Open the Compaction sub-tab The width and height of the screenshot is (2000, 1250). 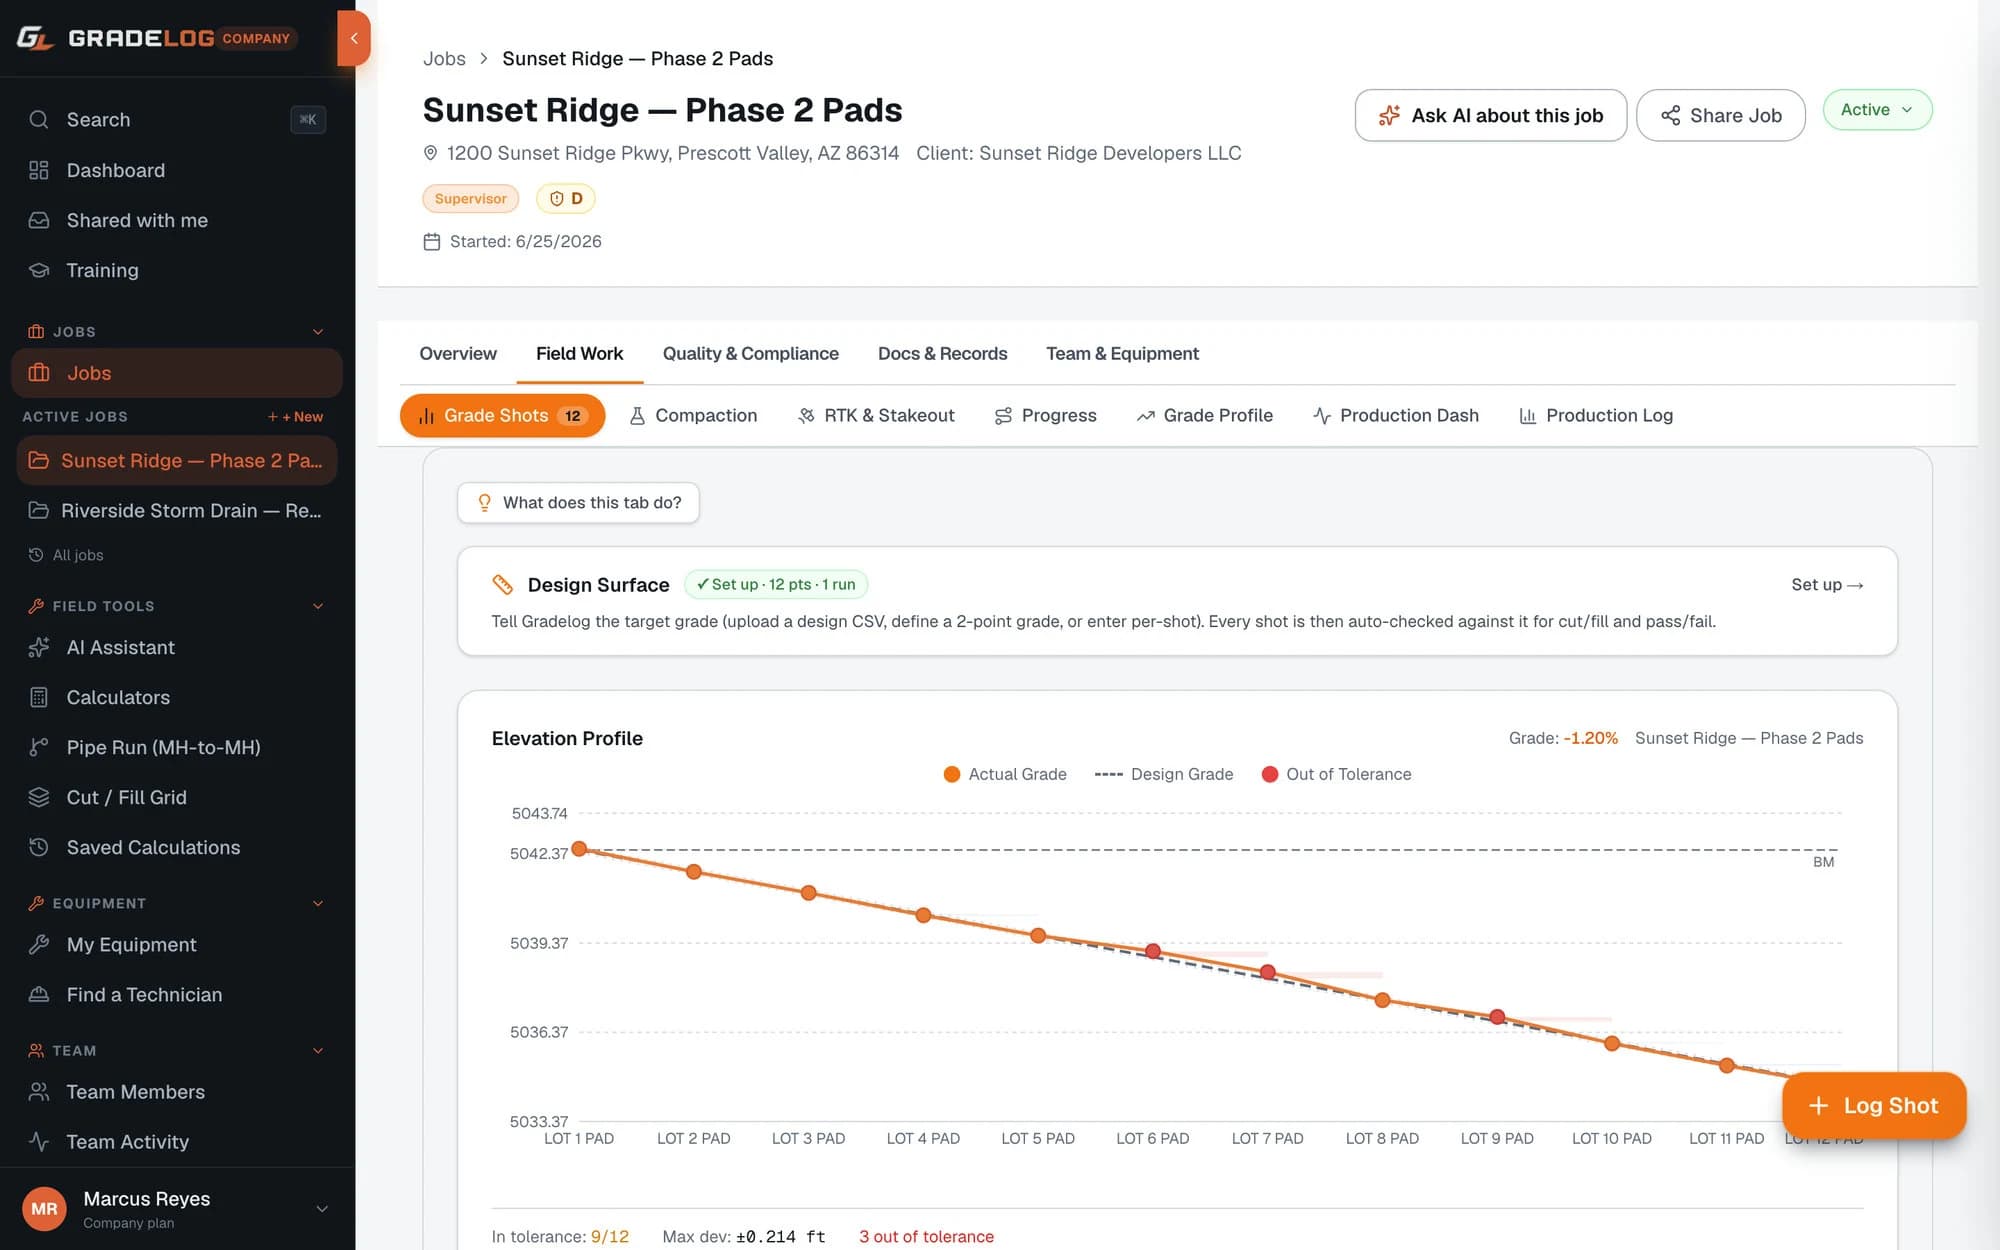pos(692,415)
